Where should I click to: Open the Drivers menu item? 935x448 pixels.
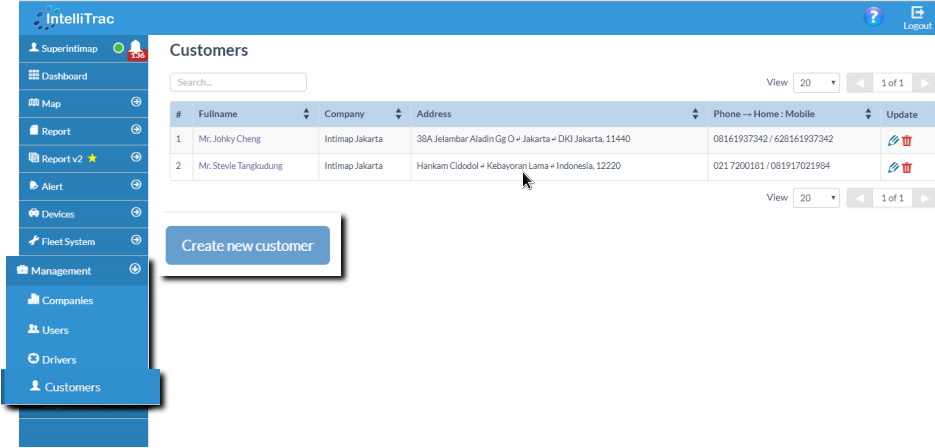coord(59,359)
